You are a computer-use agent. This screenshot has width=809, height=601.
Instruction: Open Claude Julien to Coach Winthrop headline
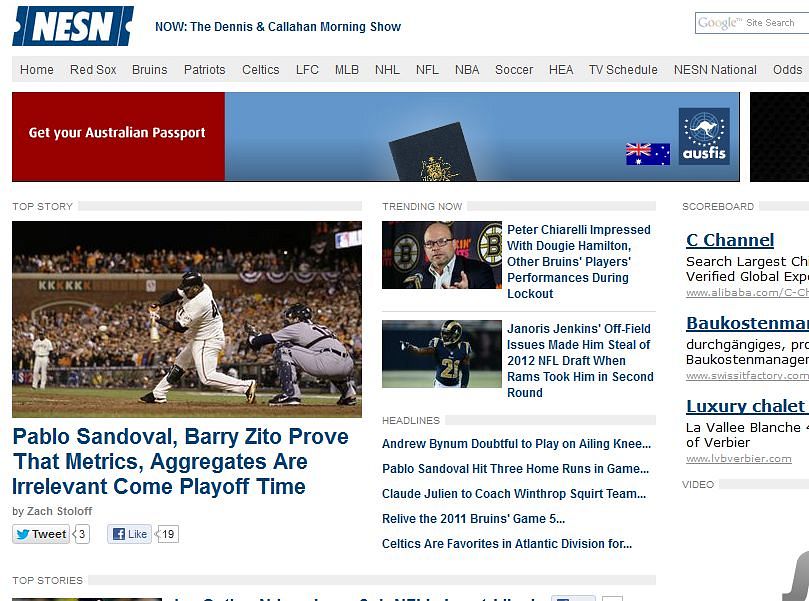[514, 494]
